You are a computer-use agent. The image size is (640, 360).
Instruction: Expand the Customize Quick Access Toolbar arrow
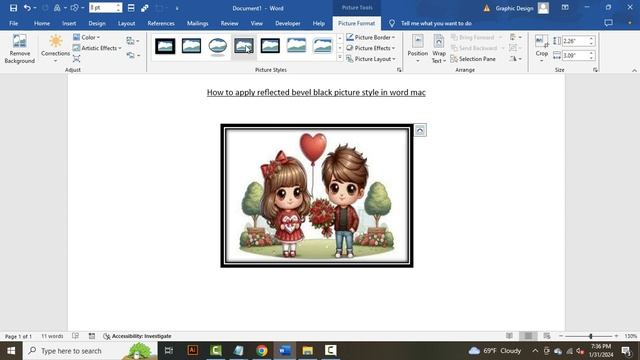177,8
